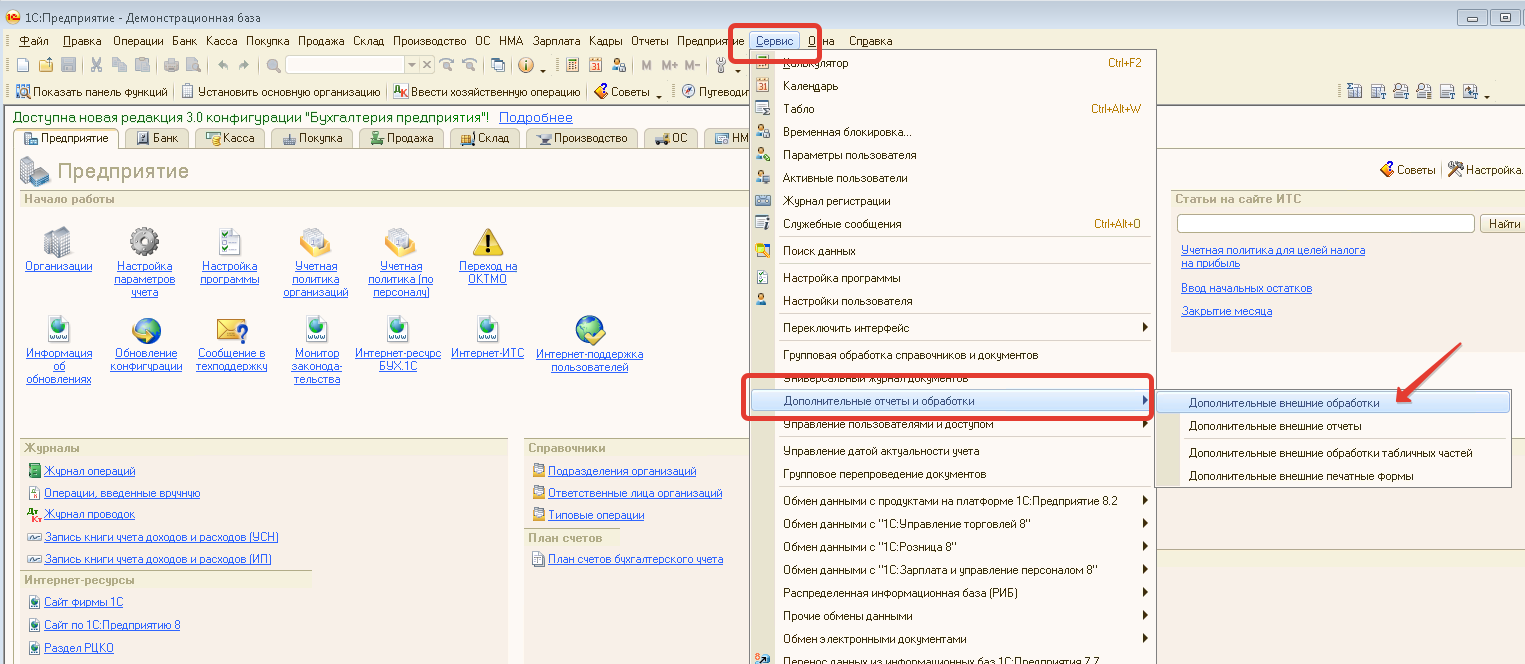Open Журнал операций link
The height and width of the screenshot is (664, 1525).
pyautogui.click(x=89, y=471)
